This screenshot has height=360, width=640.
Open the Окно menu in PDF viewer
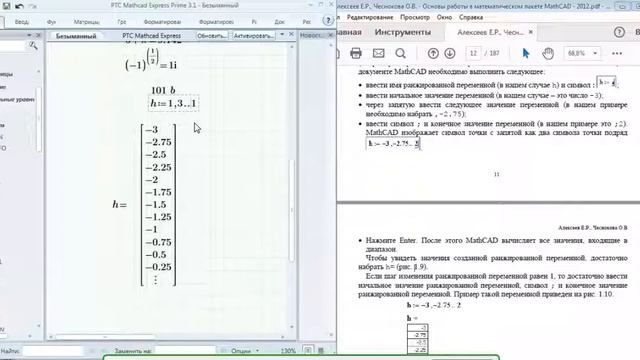click(x=444, y=17)
